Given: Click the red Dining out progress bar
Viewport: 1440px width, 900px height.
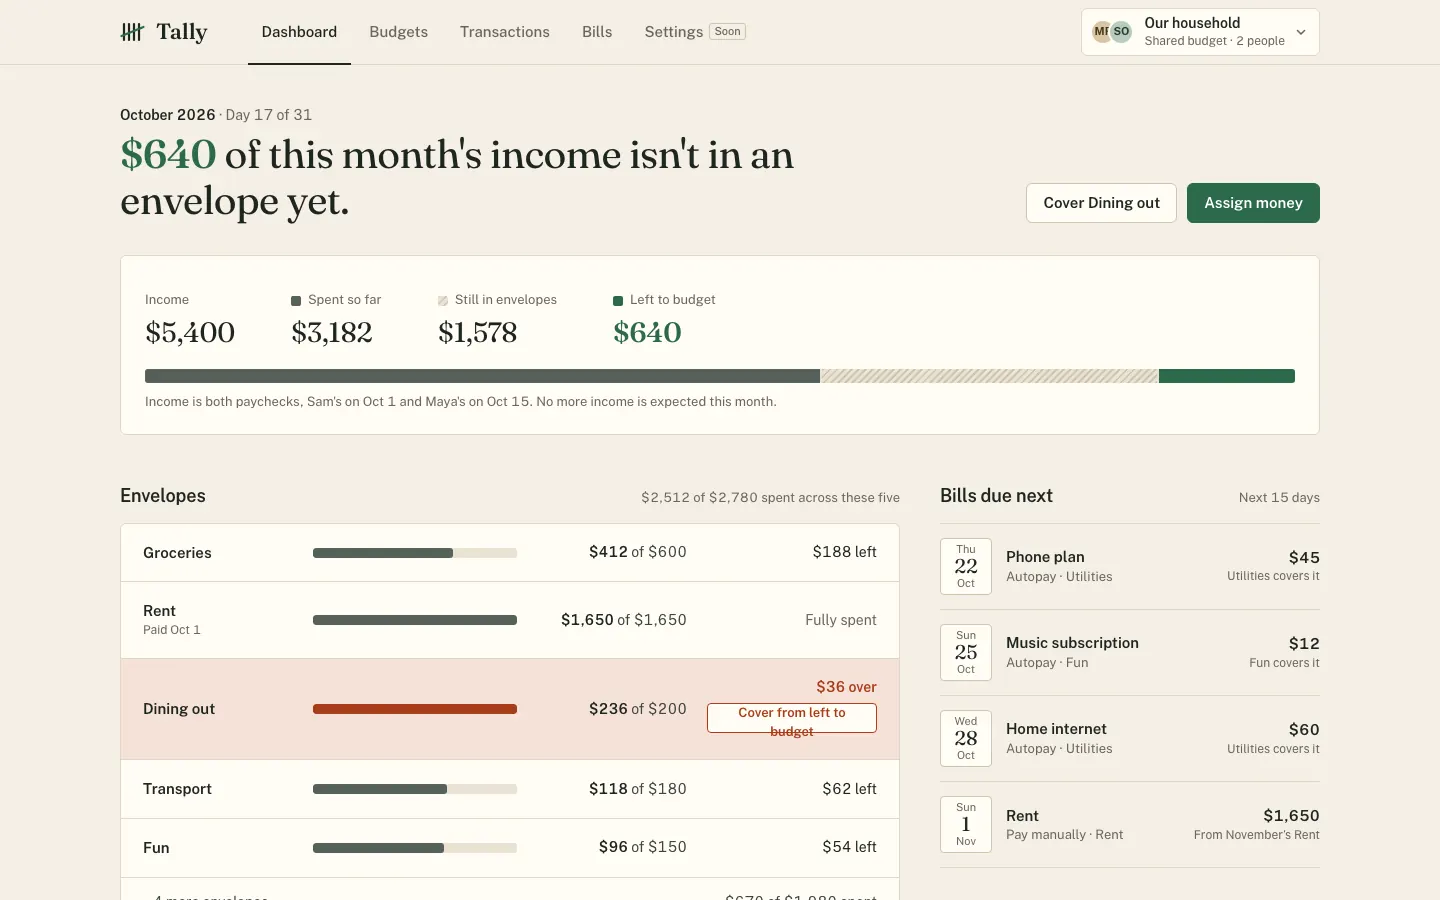Looking at the screenshot, I should click(415, 709).
